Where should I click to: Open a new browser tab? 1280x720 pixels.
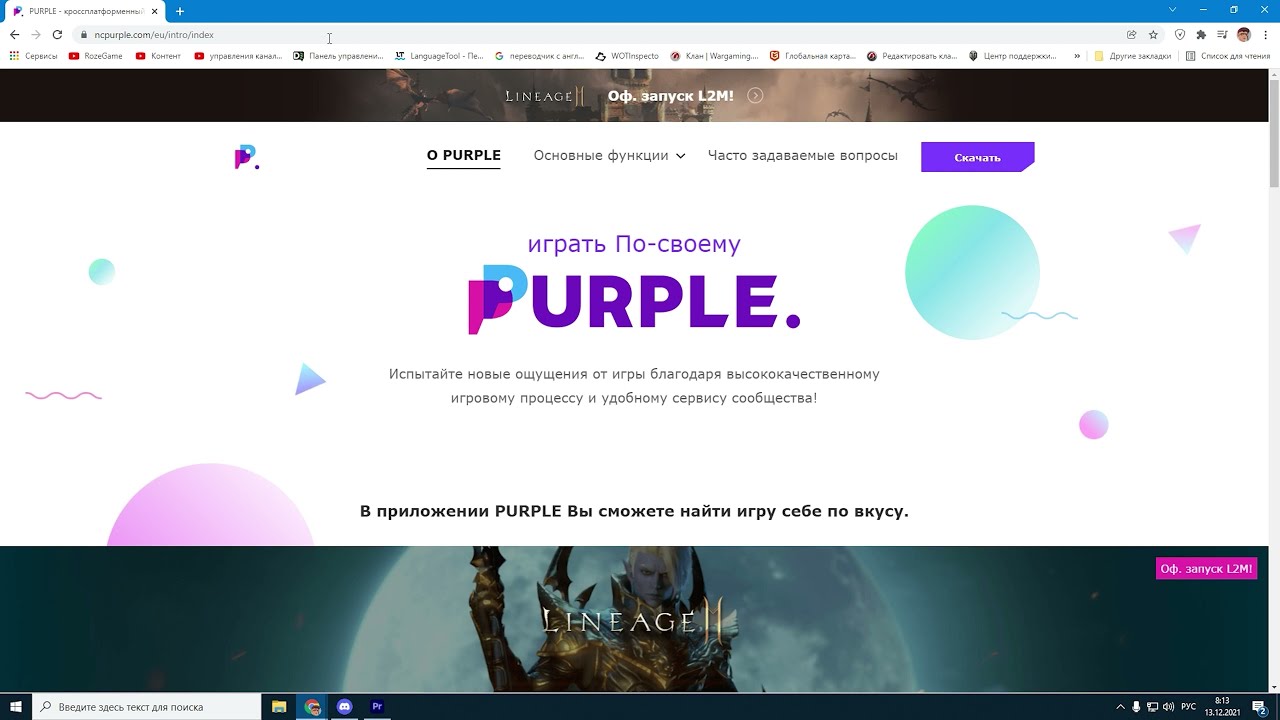(x=180, y=11)
